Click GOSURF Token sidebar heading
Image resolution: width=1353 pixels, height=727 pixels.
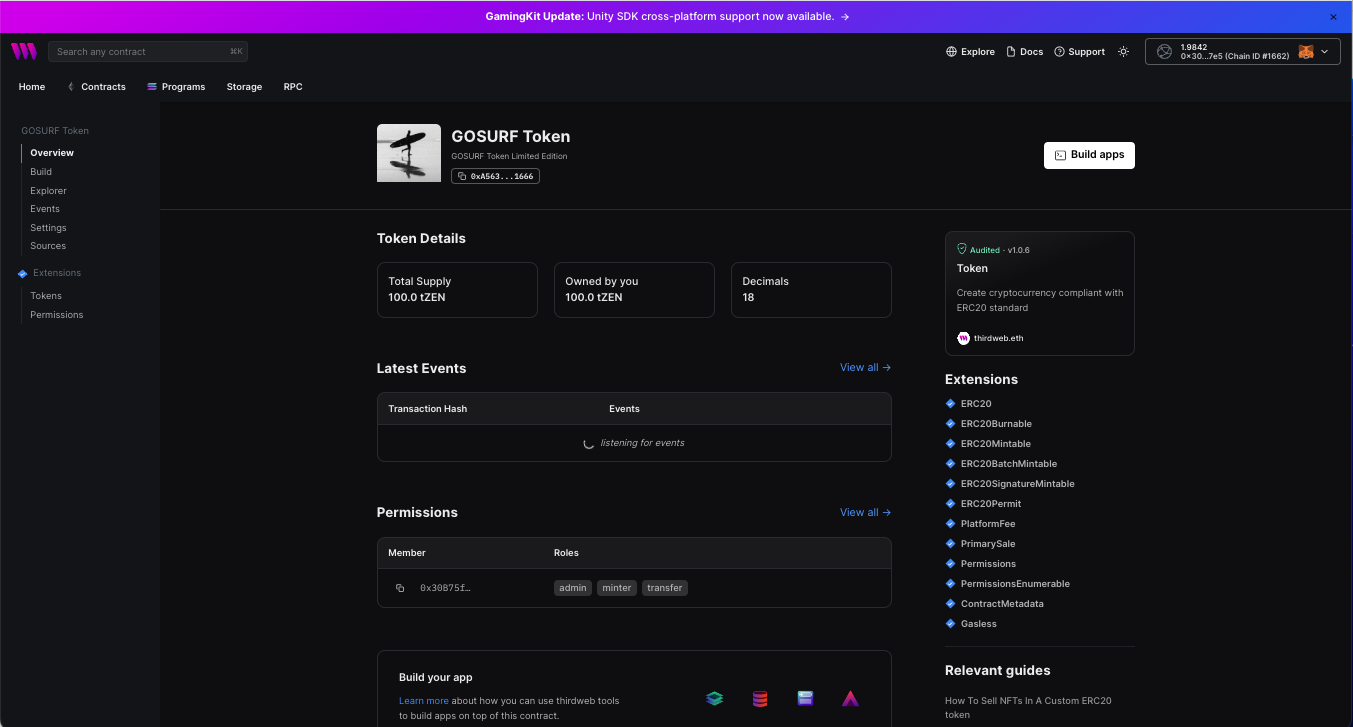pyautogui.click(x=55, y=131)
